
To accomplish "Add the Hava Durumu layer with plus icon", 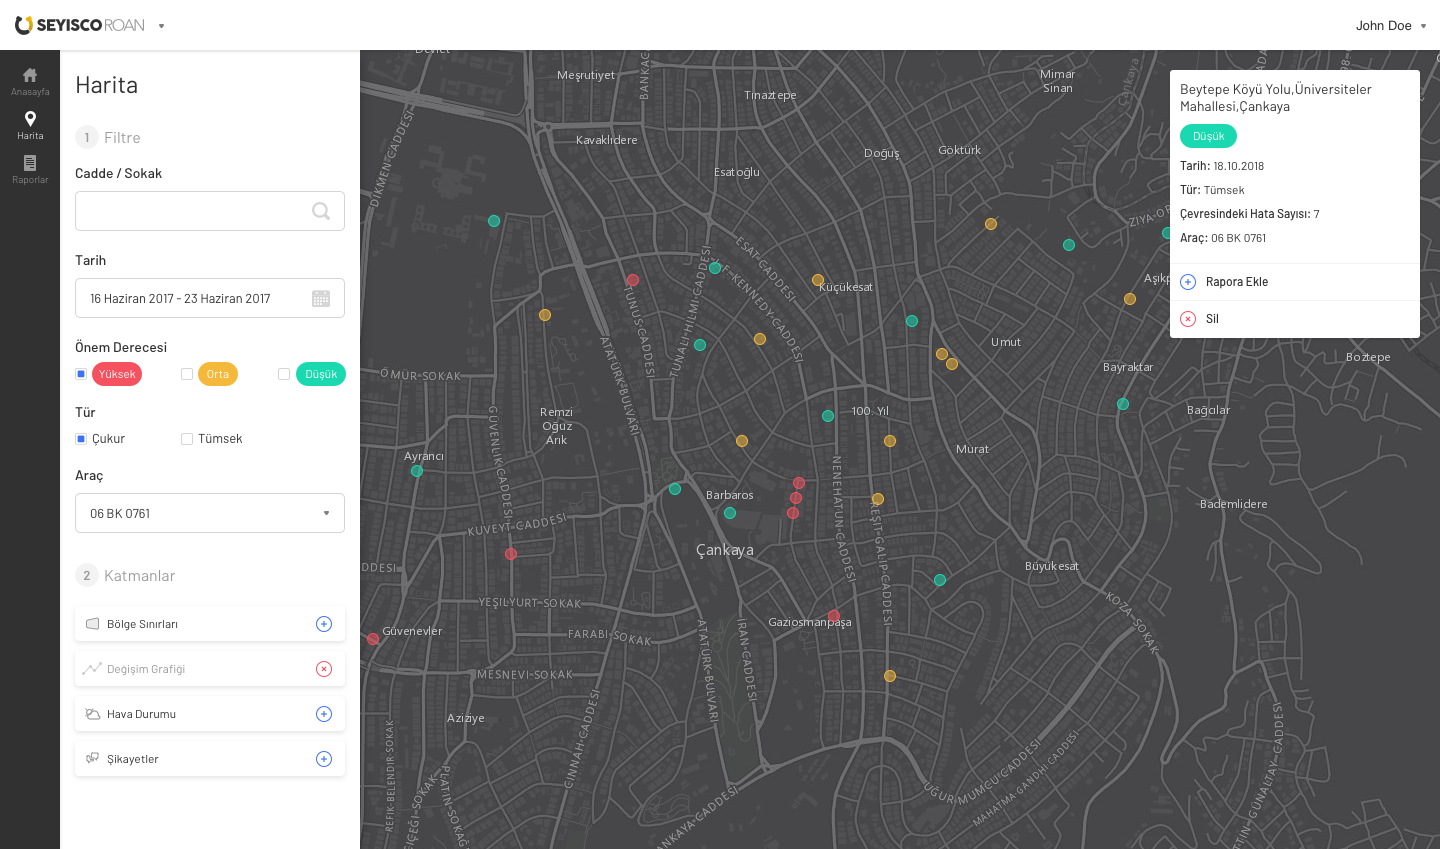I will [x=324, y=714].
